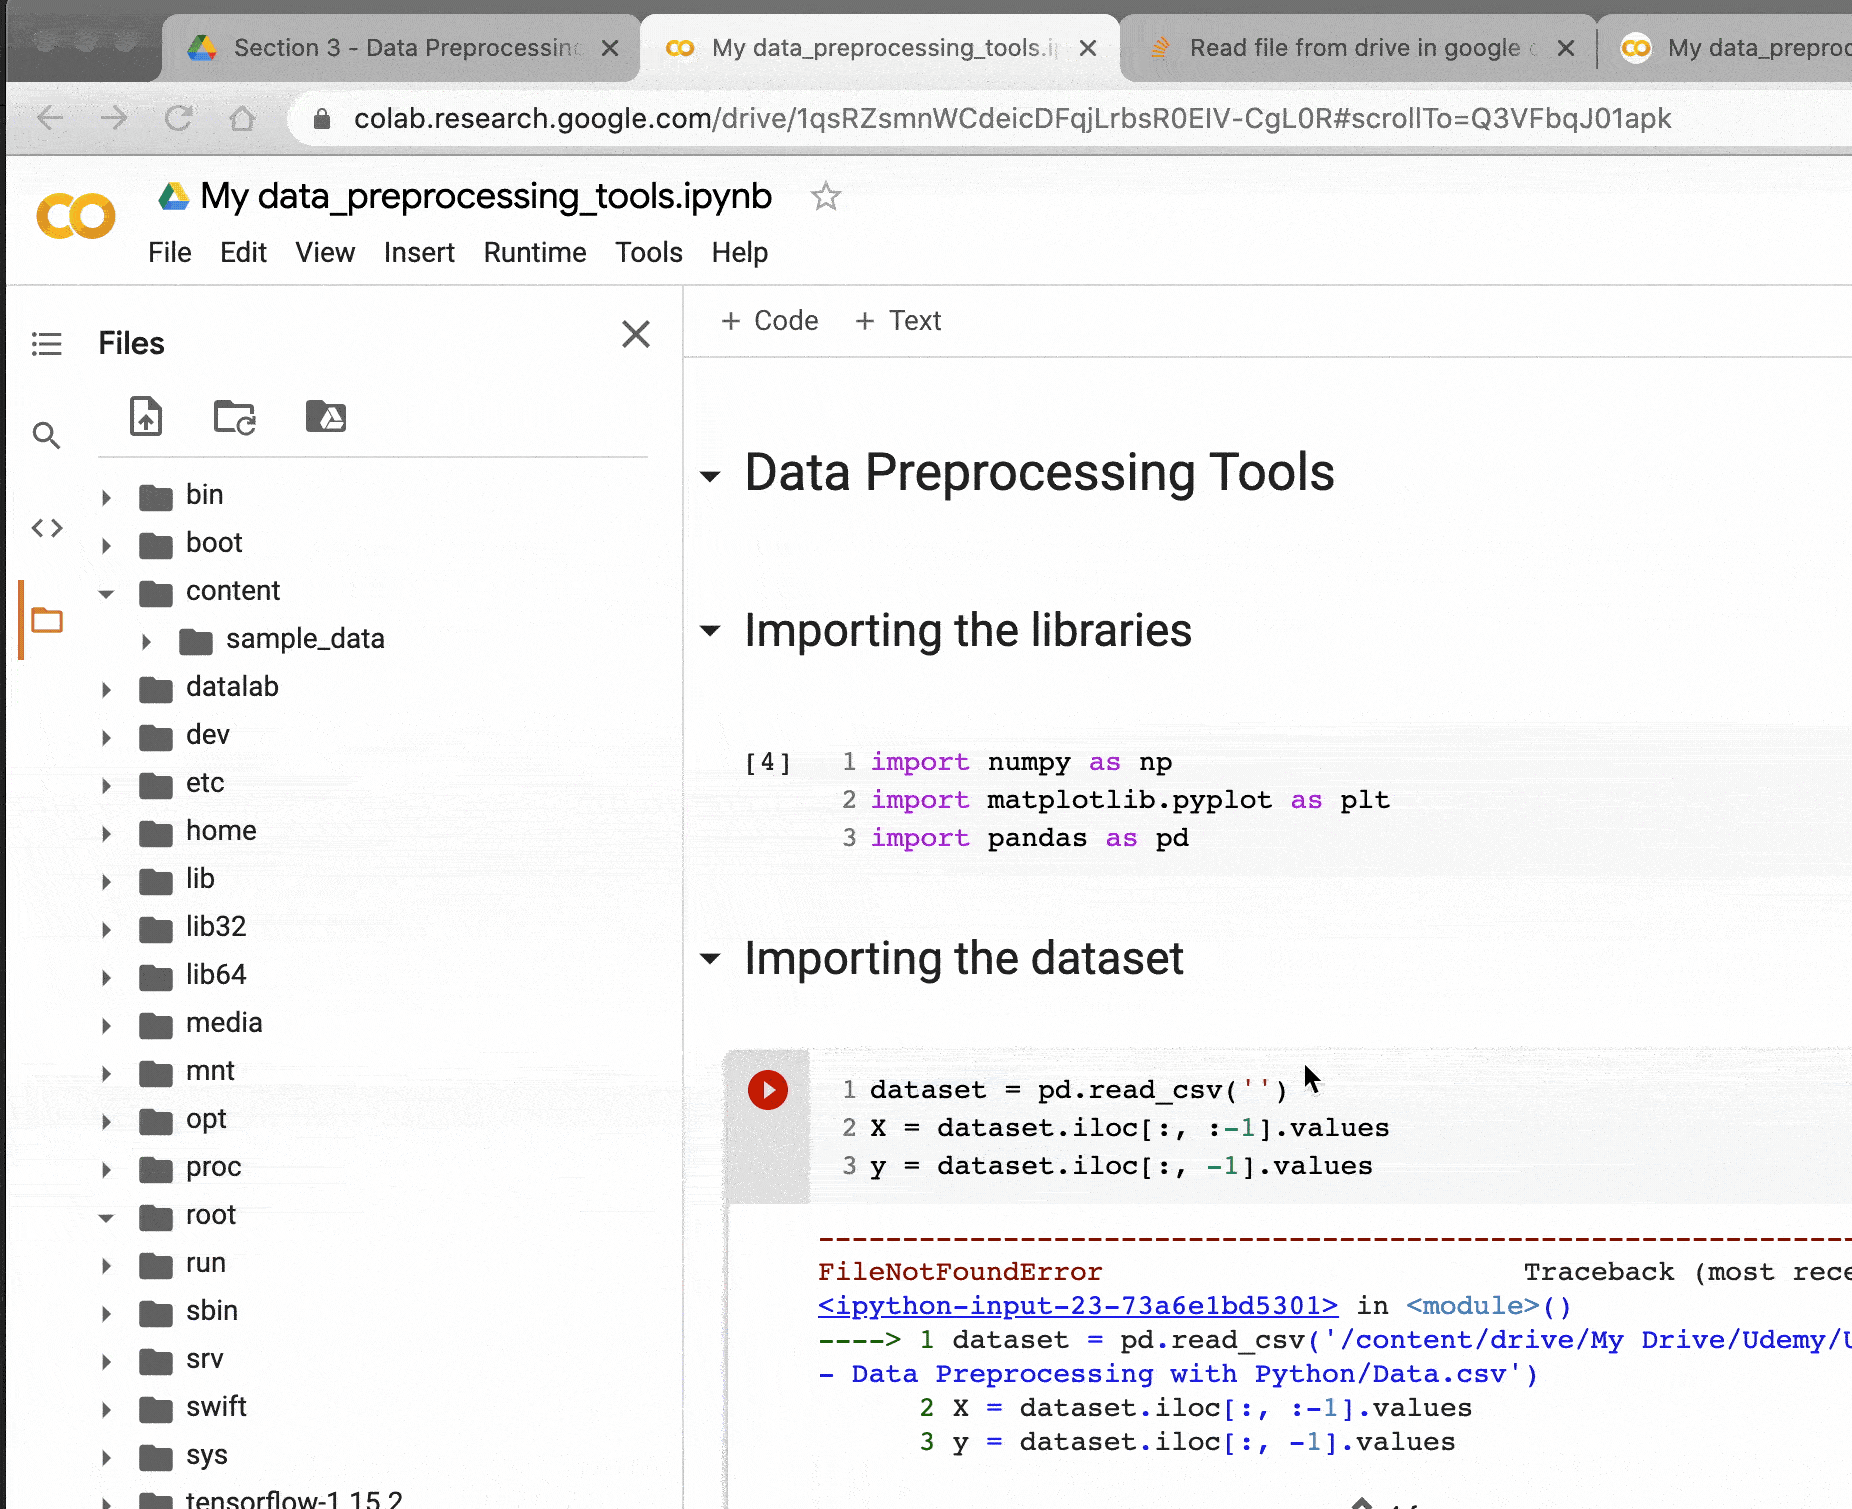This screenshot has width=1852, height=1509.
Task: Run the dataset import cell
Action: pyautogui.click(x=768, y=1090)
